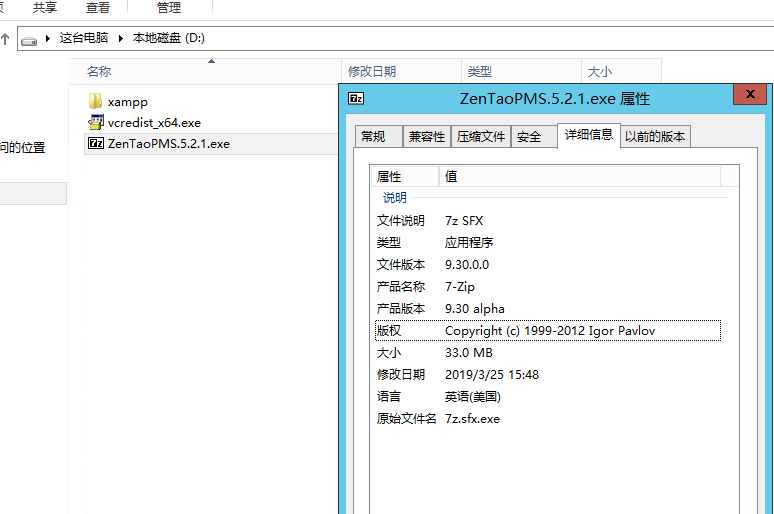Image resolution: width=774 pixels, height=514 pixels.
Task: Expand the arrow before 这台电脑 breadcrumb
Action: [x=48, y=38]
